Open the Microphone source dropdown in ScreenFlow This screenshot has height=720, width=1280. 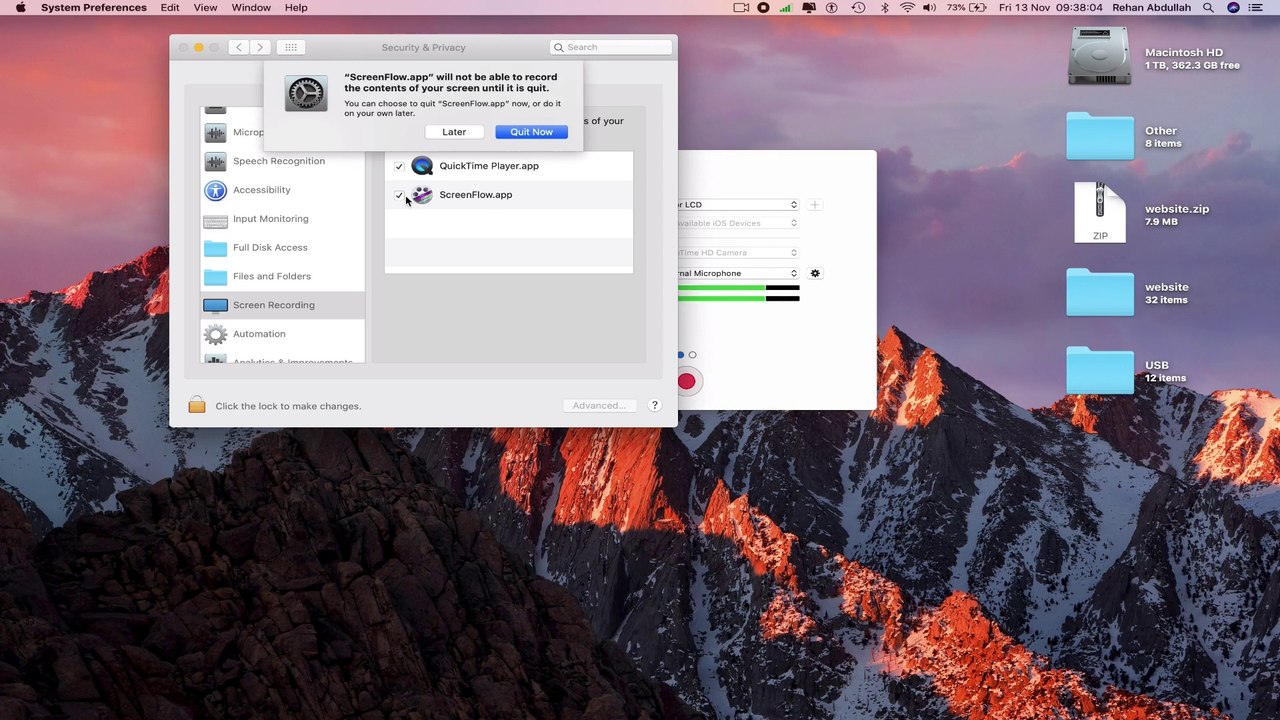(738, 273)
